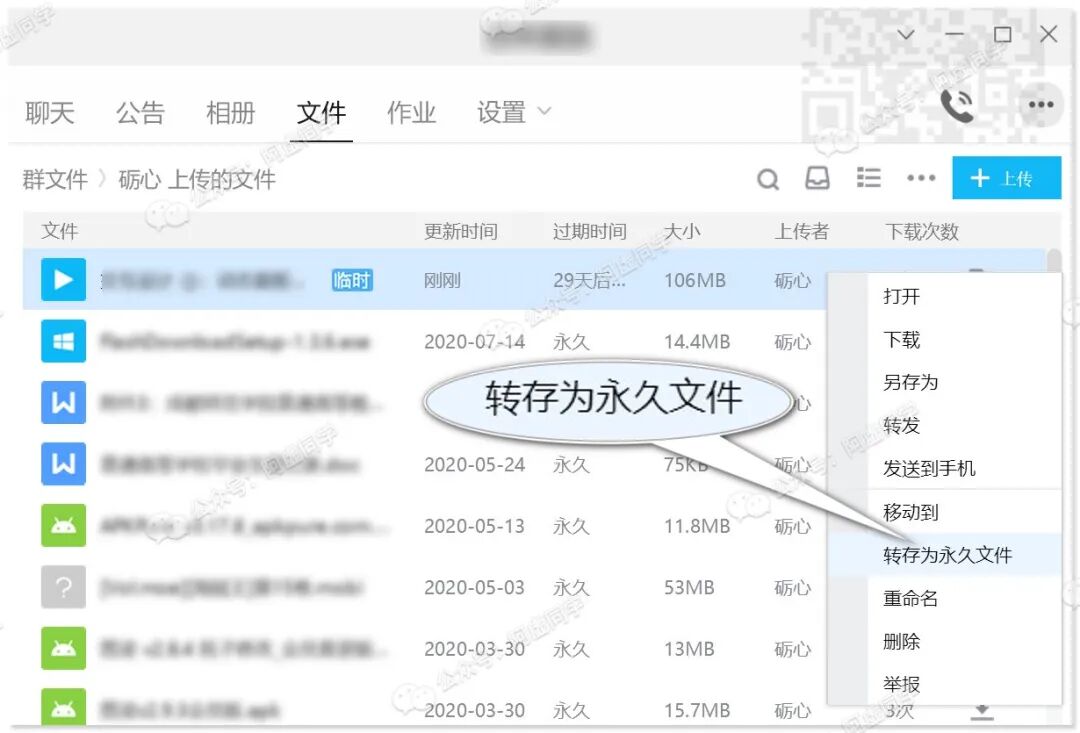
Task: Sort by 上传者 column header
Action: pyautogui.click(x=802, y=231)
